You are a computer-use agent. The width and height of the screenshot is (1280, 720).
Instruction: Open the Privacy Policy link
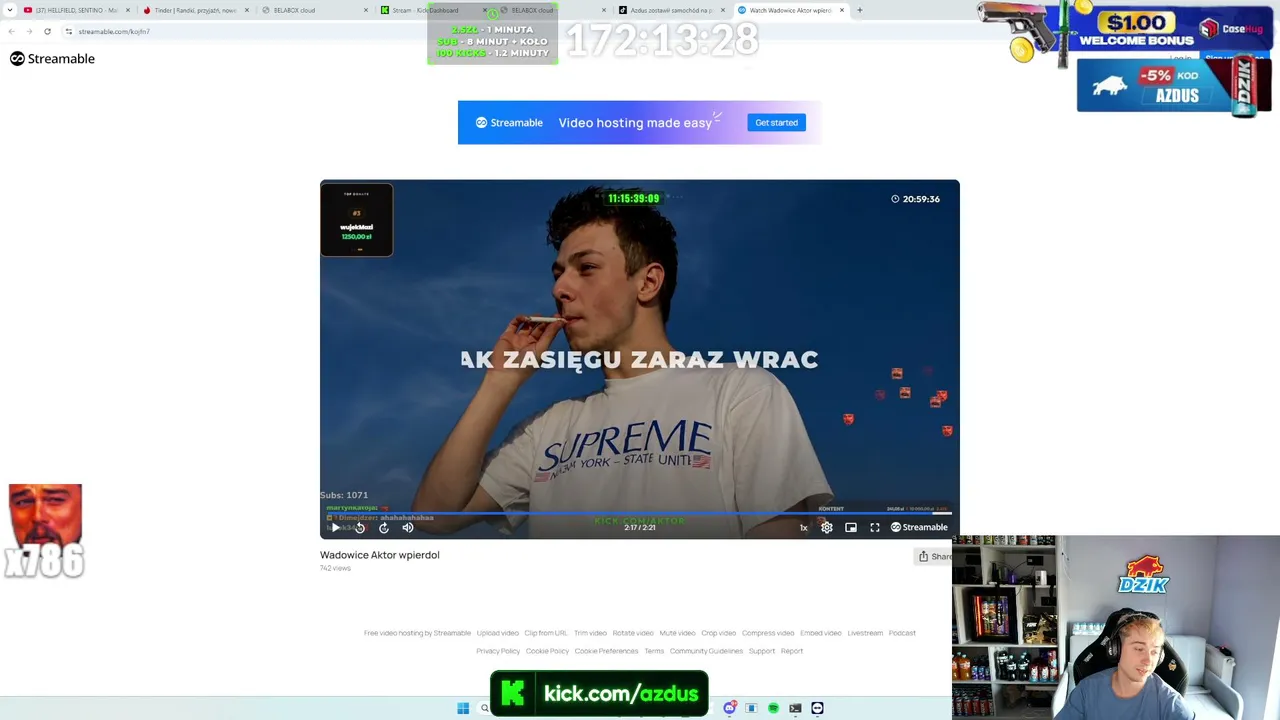click(498, 651)
